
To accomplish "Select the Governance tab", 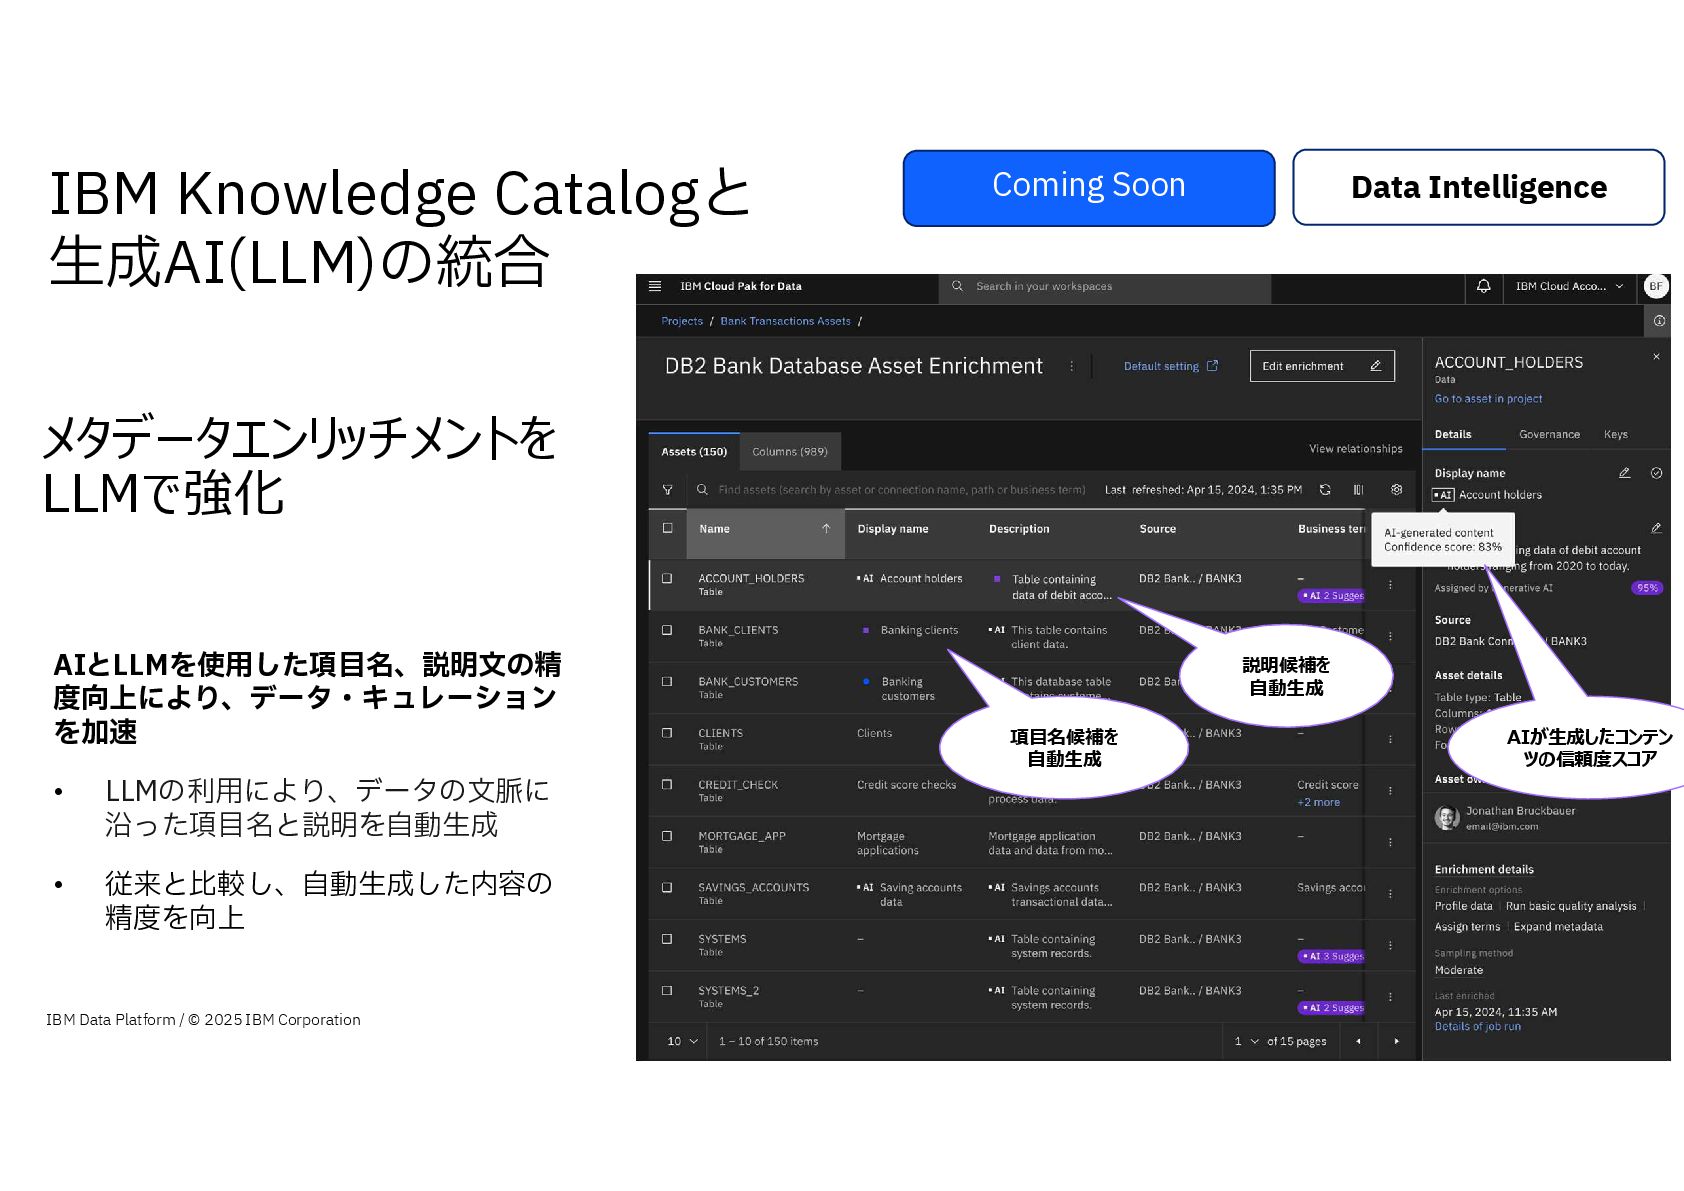I will [x=1549, y=435].
